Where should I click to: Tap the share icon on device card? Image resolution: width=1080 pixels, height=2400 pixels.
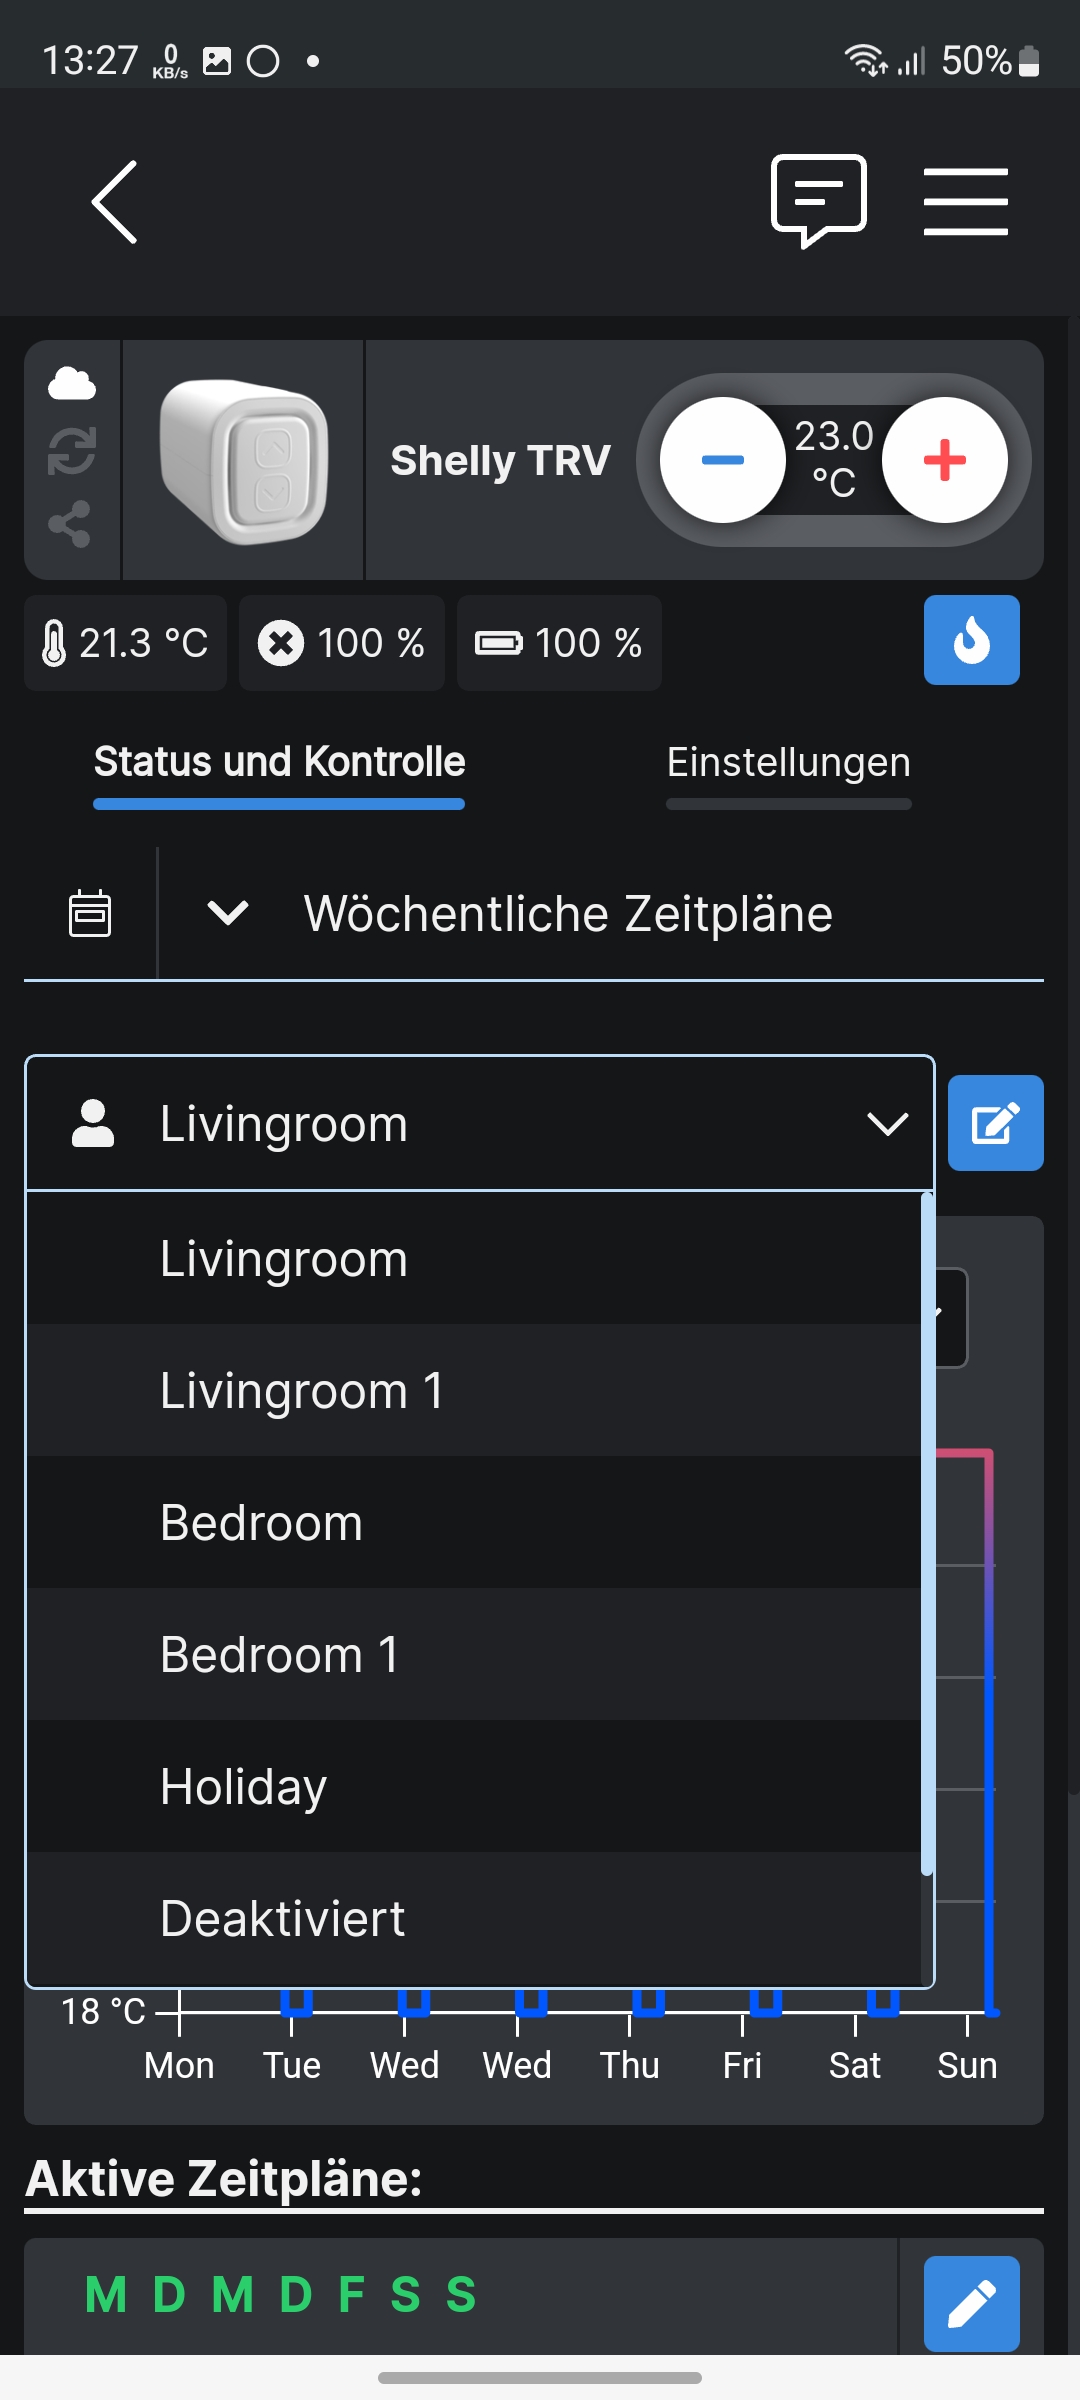pyautogui.click(x=70, y=524)
